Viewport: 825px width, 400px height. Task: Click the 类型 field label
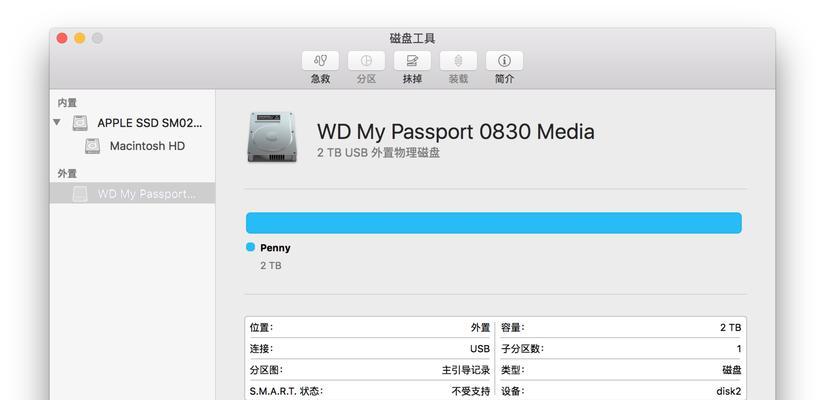[x=512, y=370]
